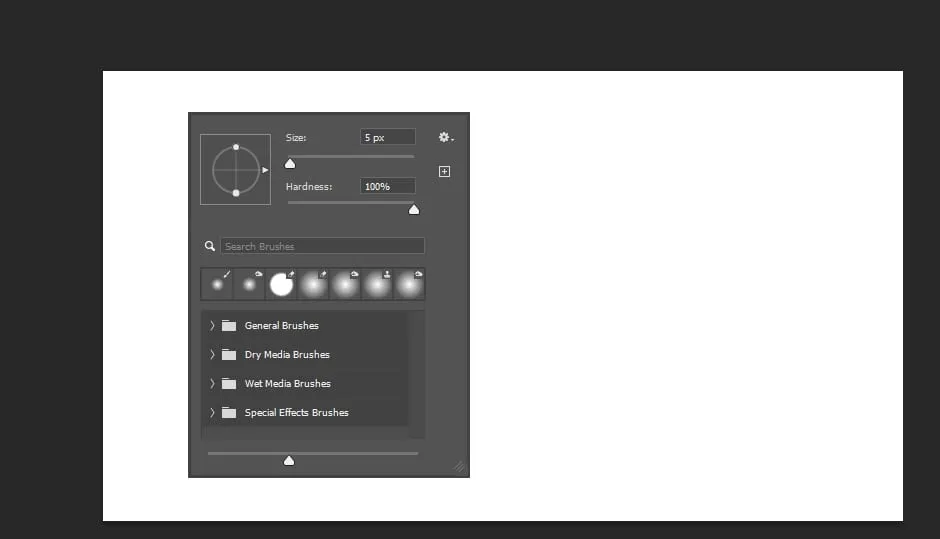Click the General Brushes folder icon
940x539 pixels.
[x=229, y=326]
